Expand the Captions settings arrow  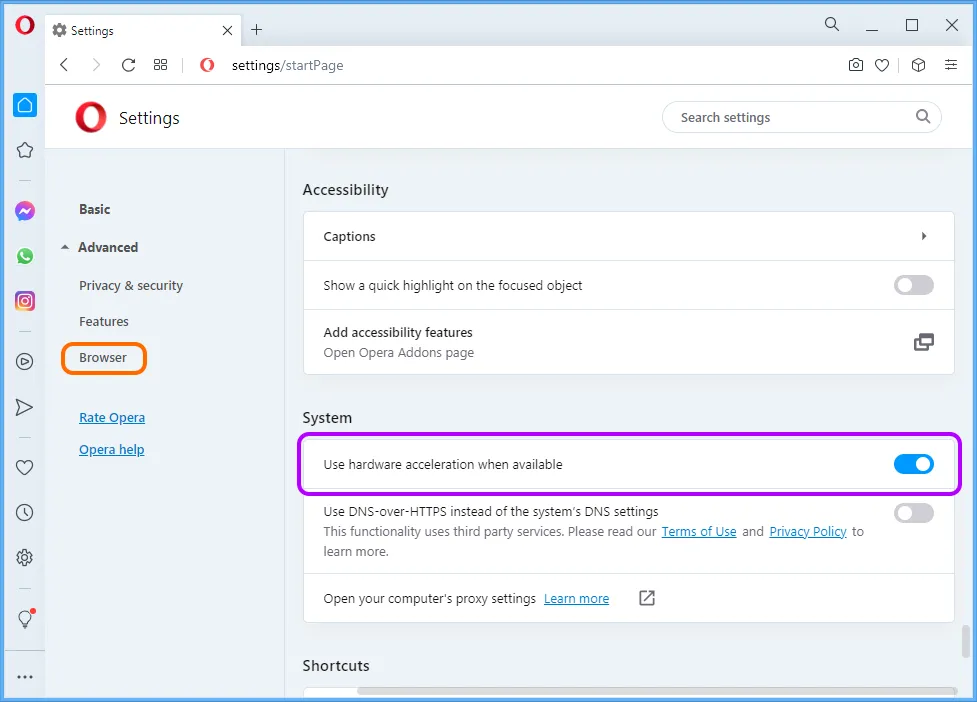point(923,236)
